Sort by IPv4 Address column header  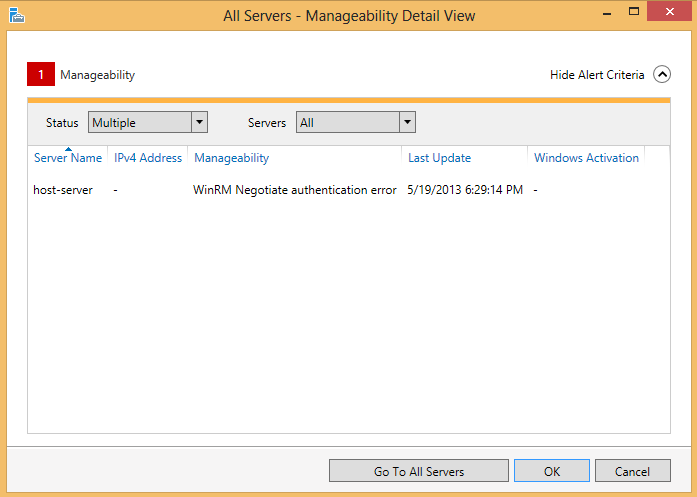tap(148, 158)
